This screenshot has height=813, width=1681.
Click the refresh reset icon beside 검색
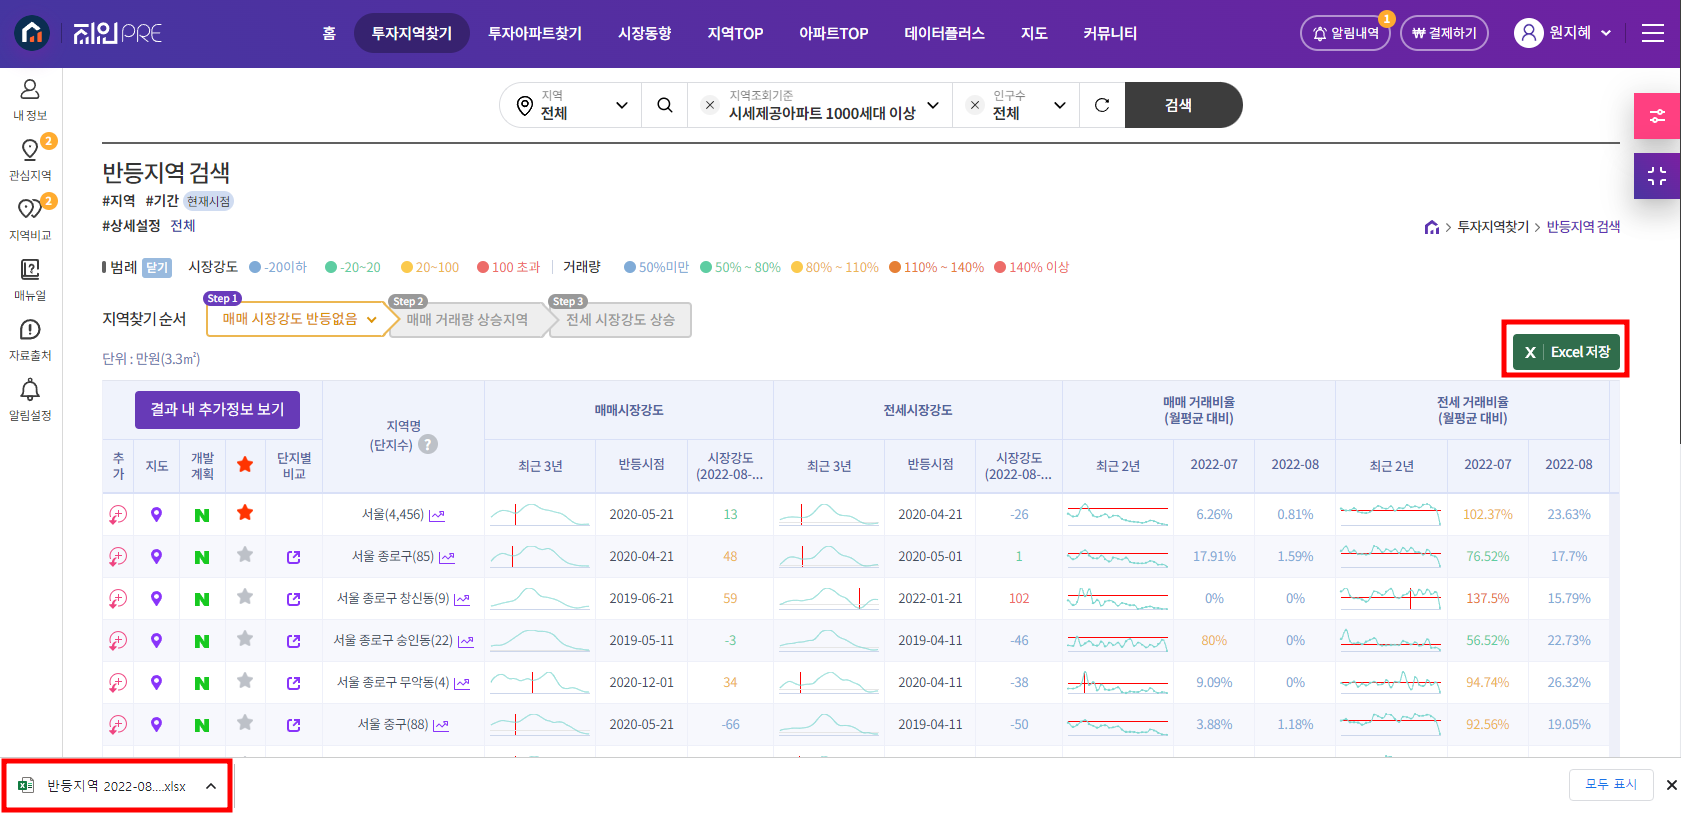pos(1102,105)
